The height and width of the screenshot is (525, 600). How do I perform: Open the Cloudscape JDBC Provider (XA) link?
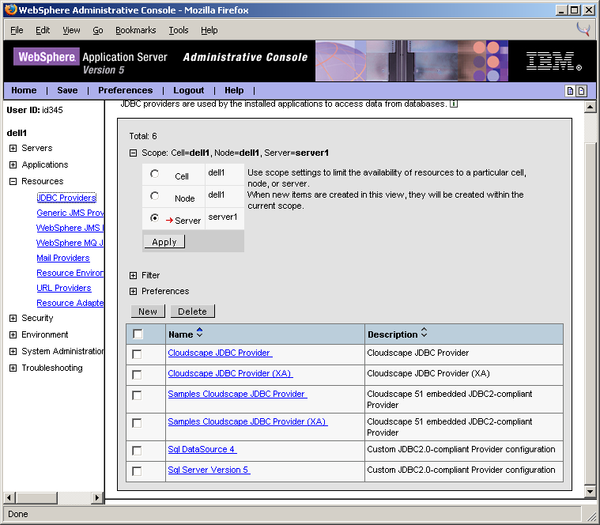(230, 373)
